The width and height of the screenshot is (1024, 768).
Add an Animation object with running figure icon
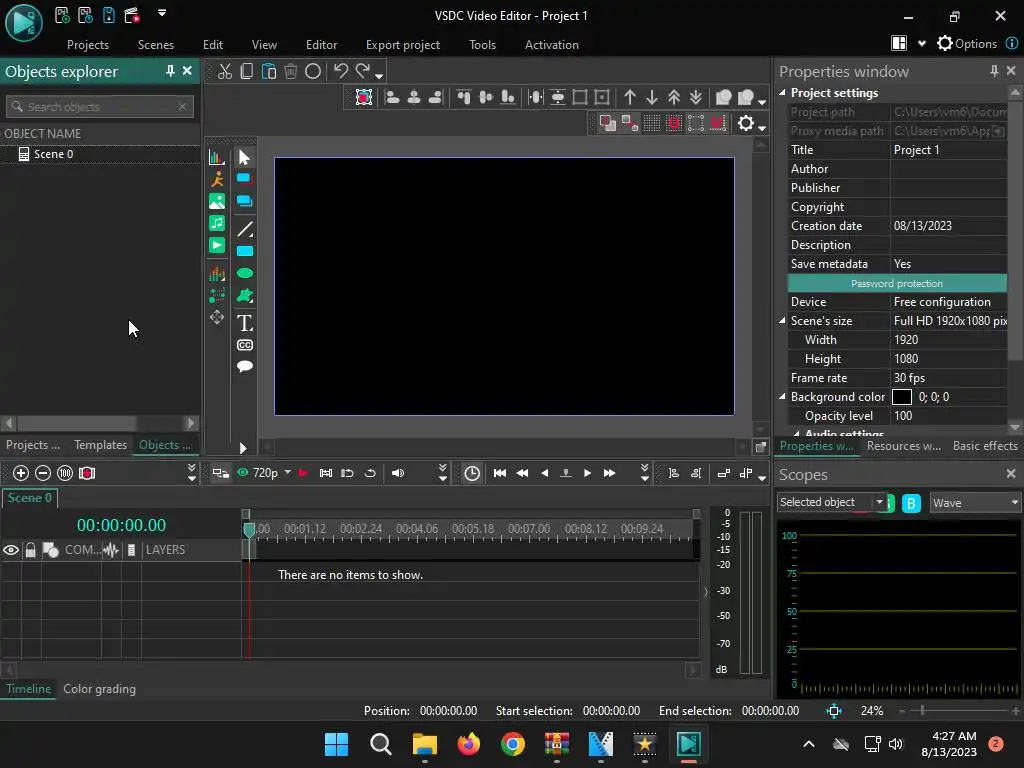217,179
